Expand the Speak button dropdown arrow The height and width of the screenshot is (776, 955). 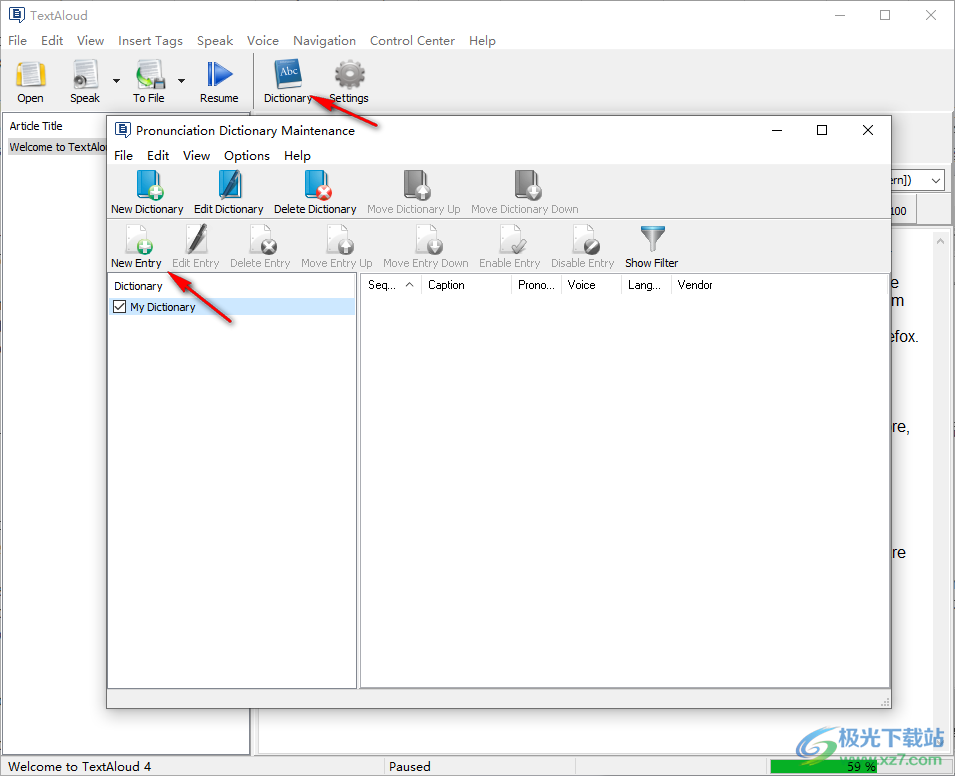click(x=116, y=81)
